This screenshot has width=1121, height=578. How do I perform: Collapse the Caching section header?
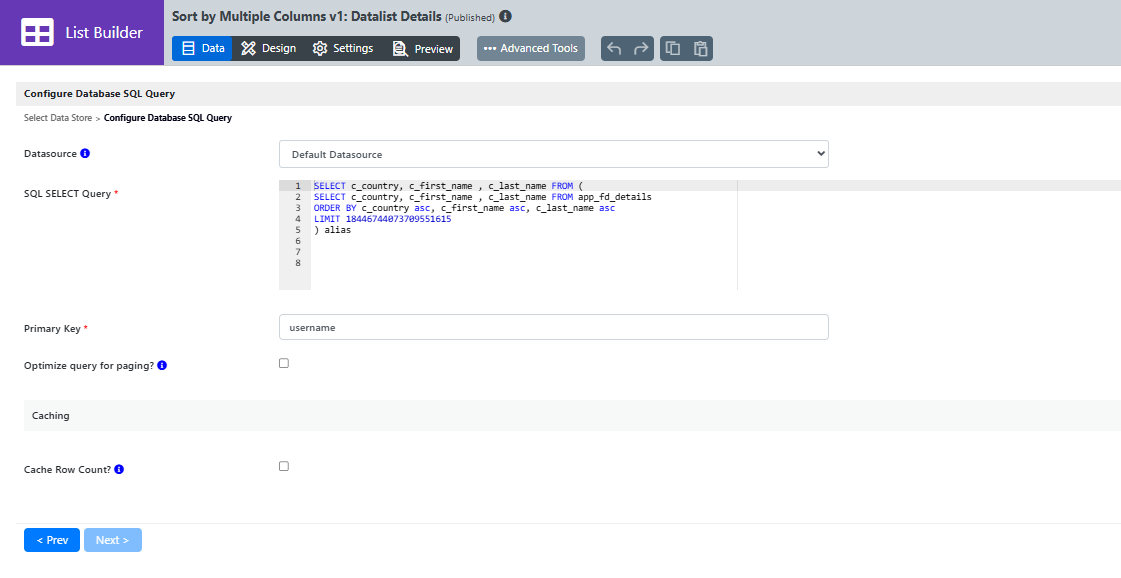point(572,415)
